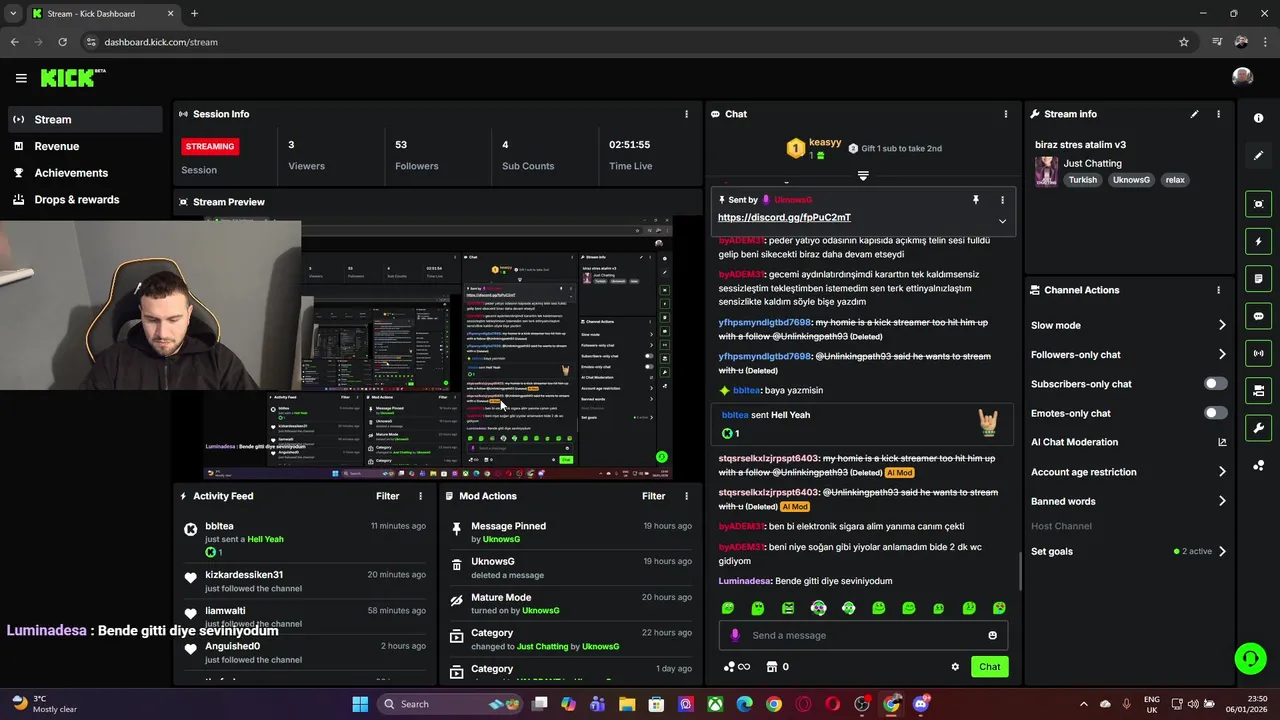Expand Slow mode options
Screen dimensions: 1280x720
click(1222, 325)
